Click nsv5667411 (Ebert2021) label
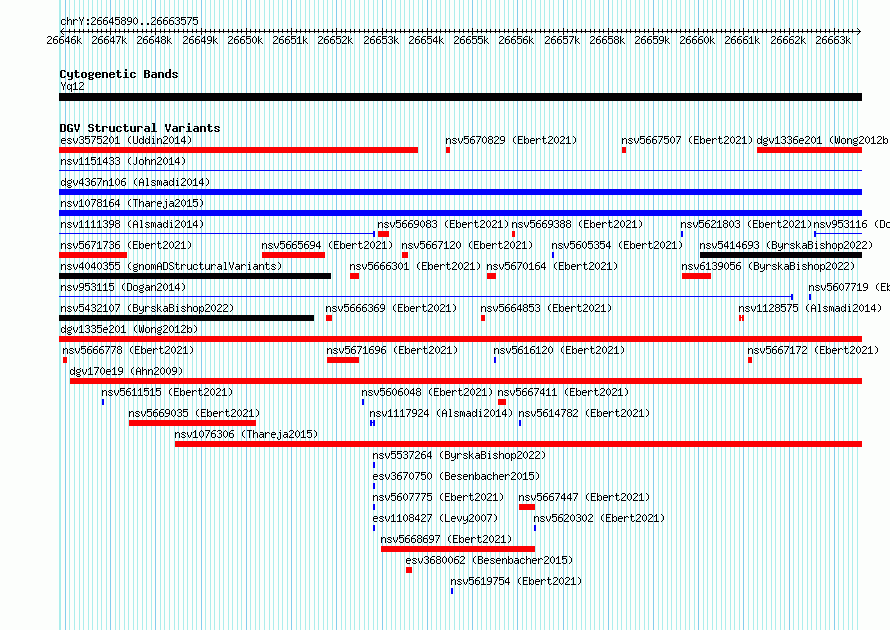This screenshot has width=890, height=630. point(563,392)
